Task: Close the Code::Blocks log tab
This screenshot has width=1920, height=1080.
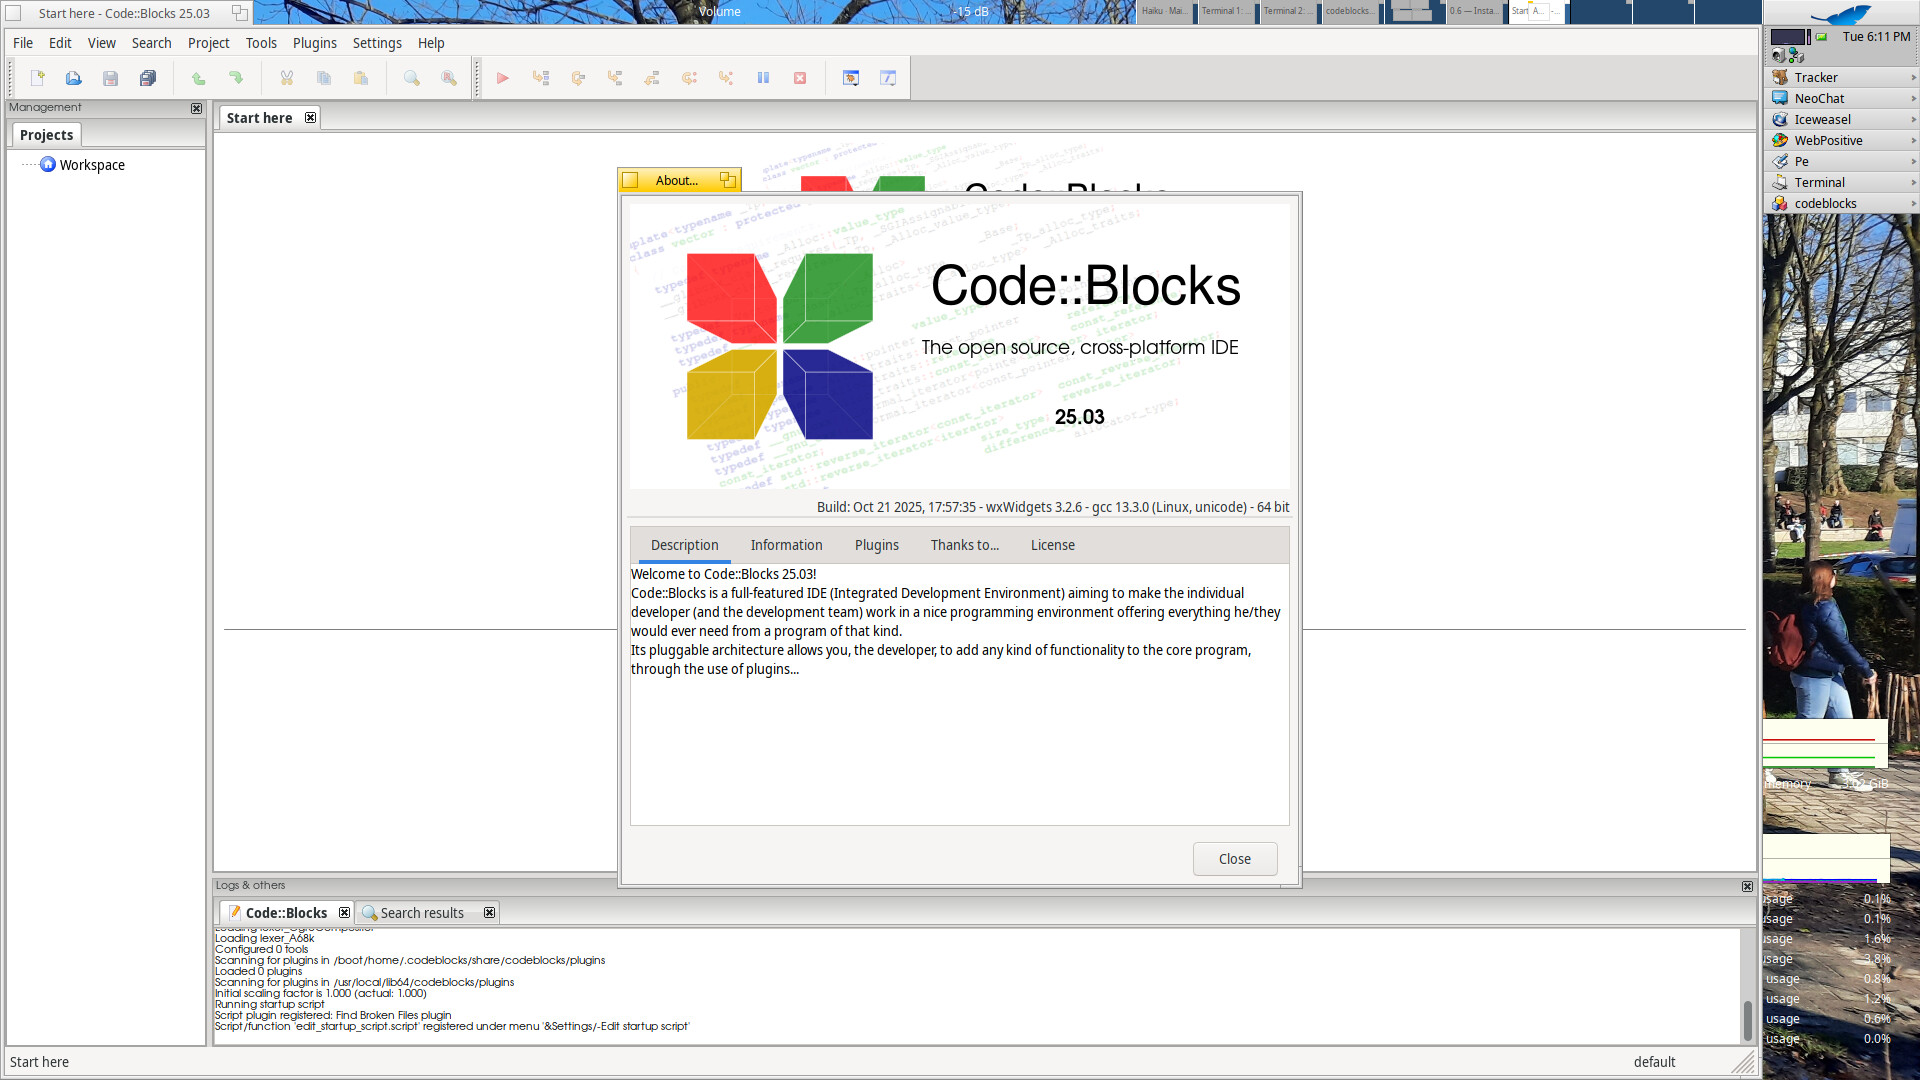Action: pyautogui.click(x=344, y=913)
